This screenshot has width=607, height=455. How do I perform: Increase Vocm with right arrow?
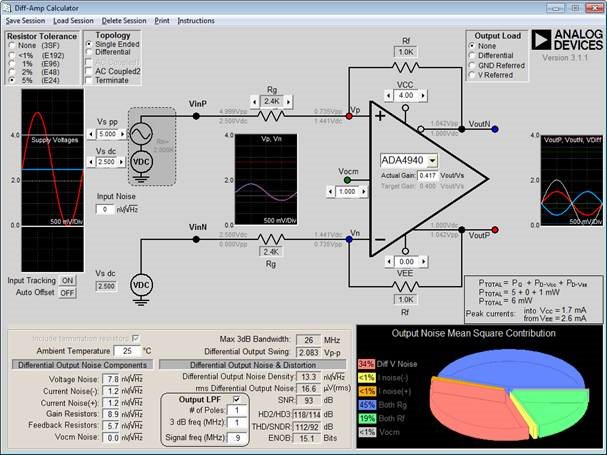pos(364,192)
